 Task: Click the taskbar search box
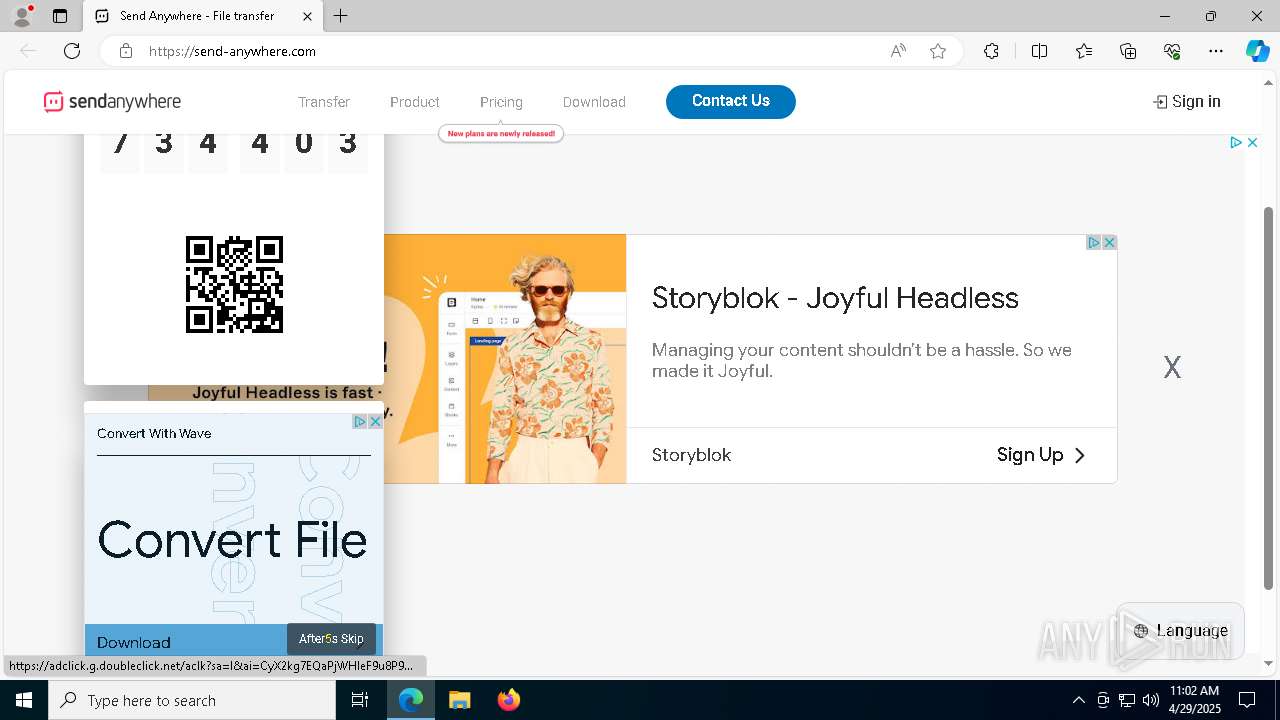(x=192, y=700)
